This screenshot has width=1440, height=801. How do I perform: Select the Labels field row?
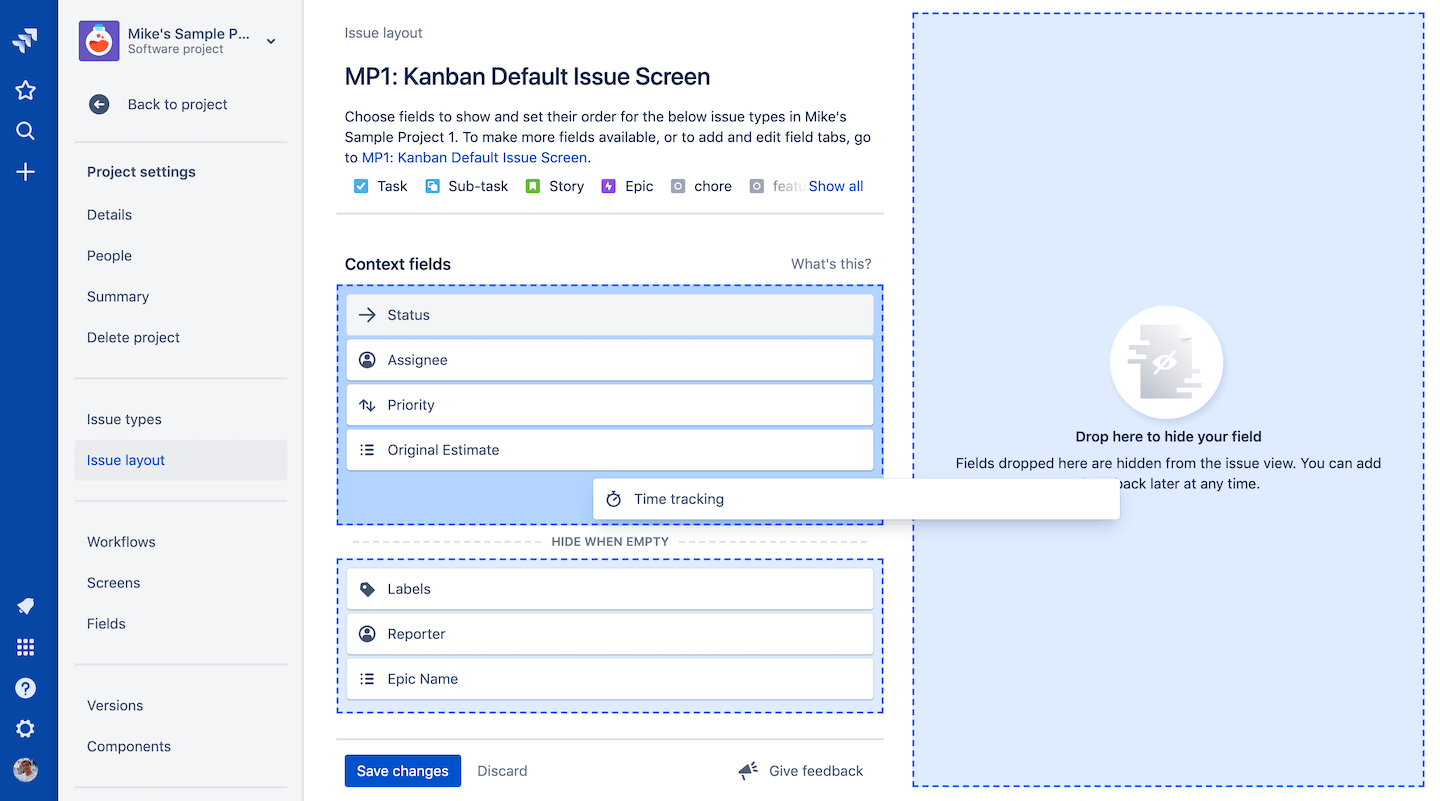(x=609, y=589)
